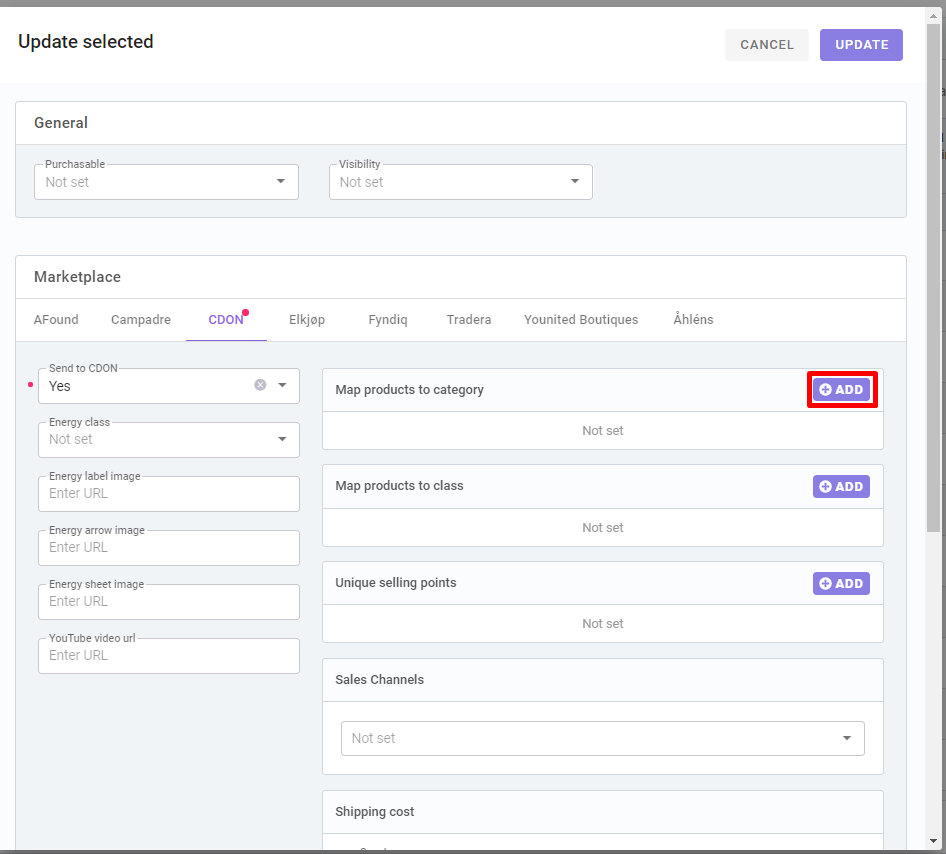Click the 'Map products to class' heading
The height and width of the screenshot is (854, 946).
point(399,486)
